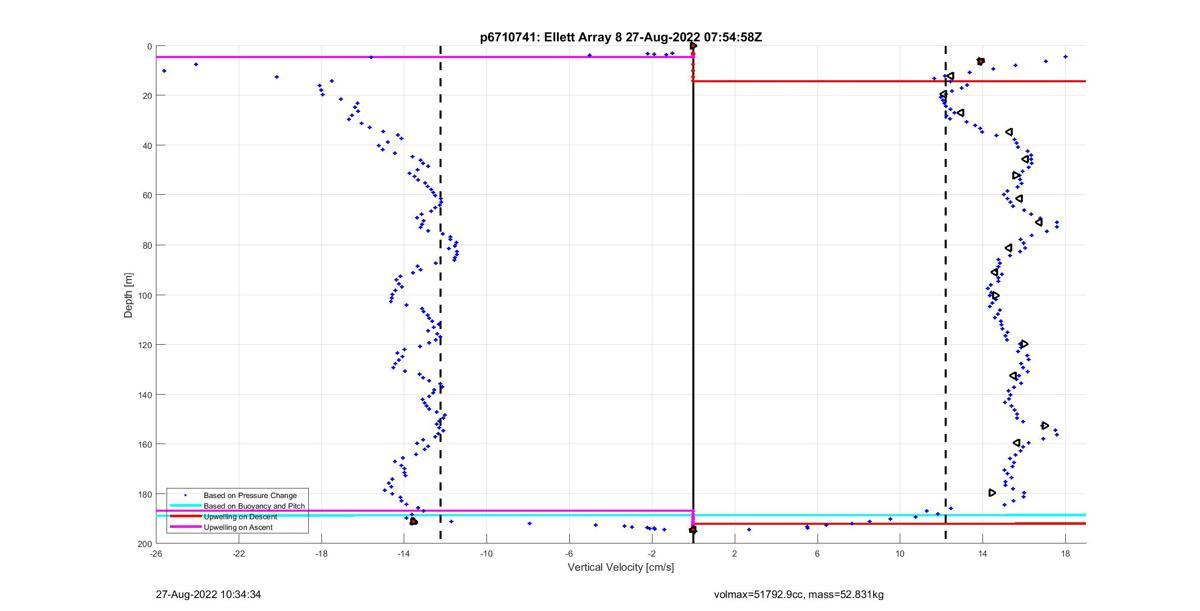1200x611 pixels.
Task: Click the x-axis tick label '-14'
Action: (404, 554)
